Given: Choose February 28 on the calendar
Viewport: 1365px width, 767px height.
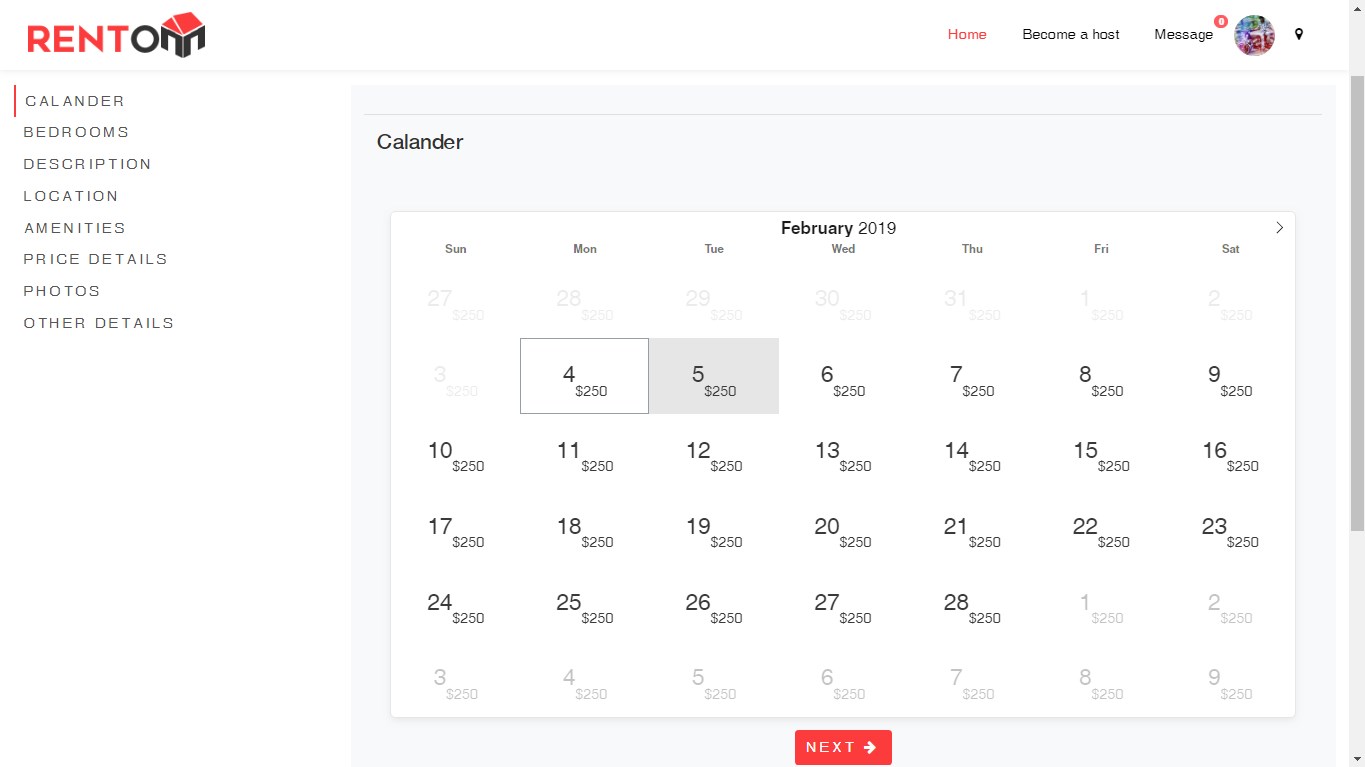Looking at the screenshot, I should [x=972, y=604].
